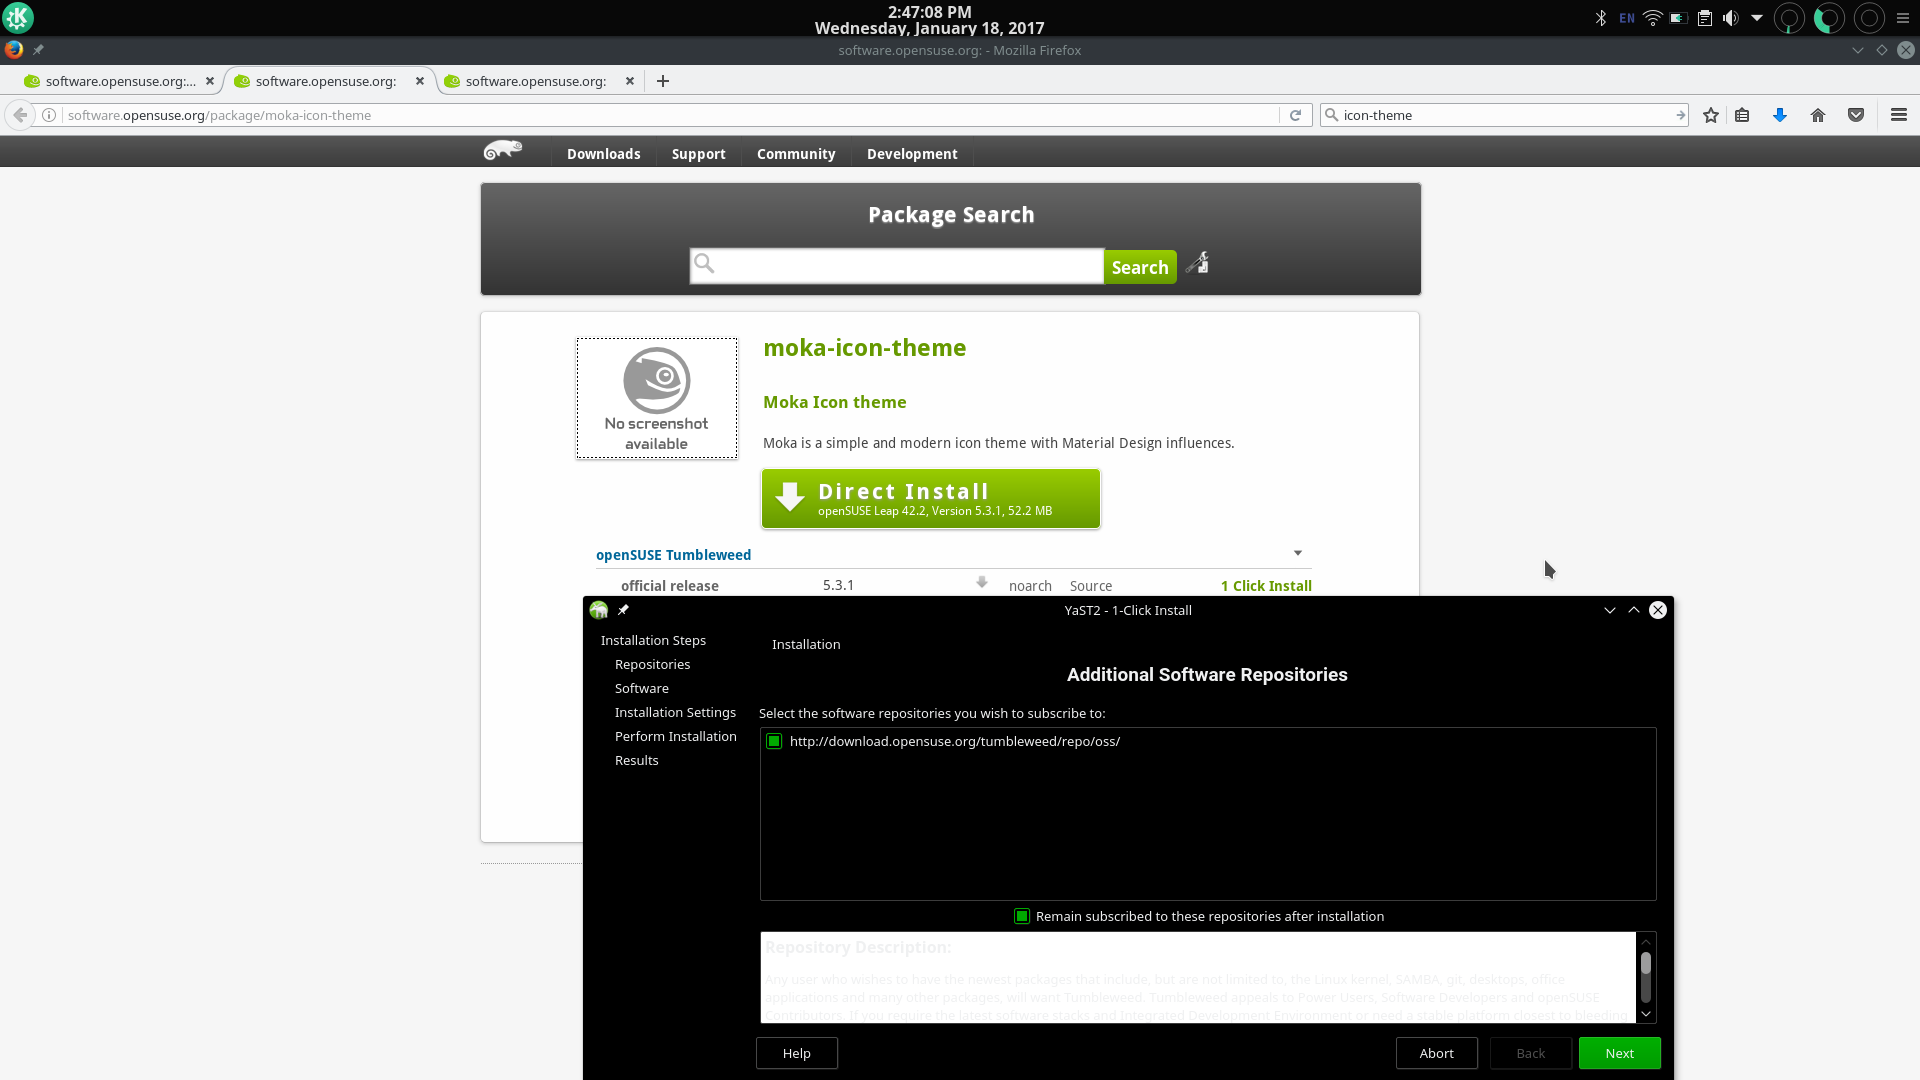Switch to third software.opensuse.org tab
This screenshot has height=1080, width=1920.
[537, 81]
